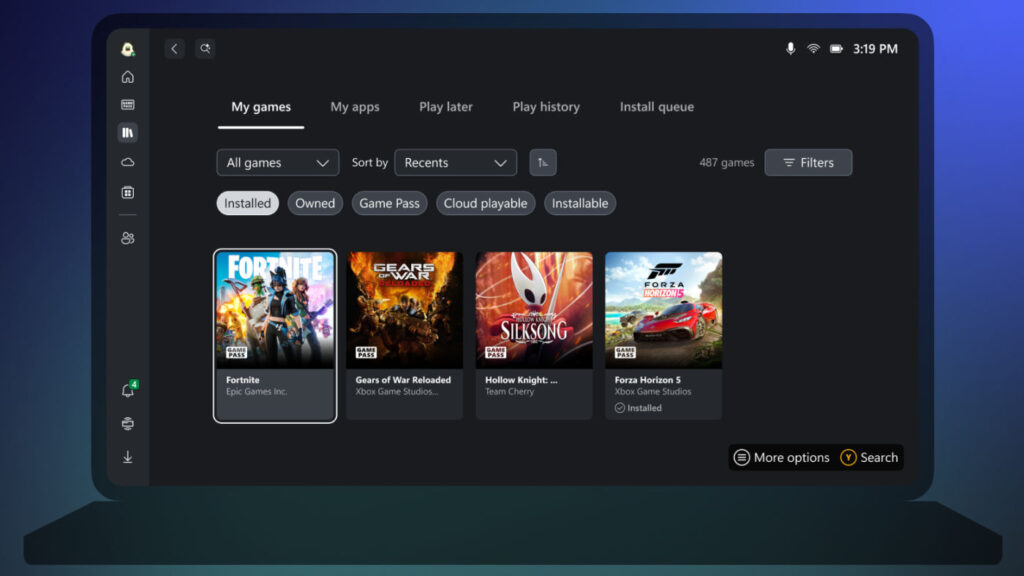
Task: Open the Home icon in the sidebar
Action: 128,76
